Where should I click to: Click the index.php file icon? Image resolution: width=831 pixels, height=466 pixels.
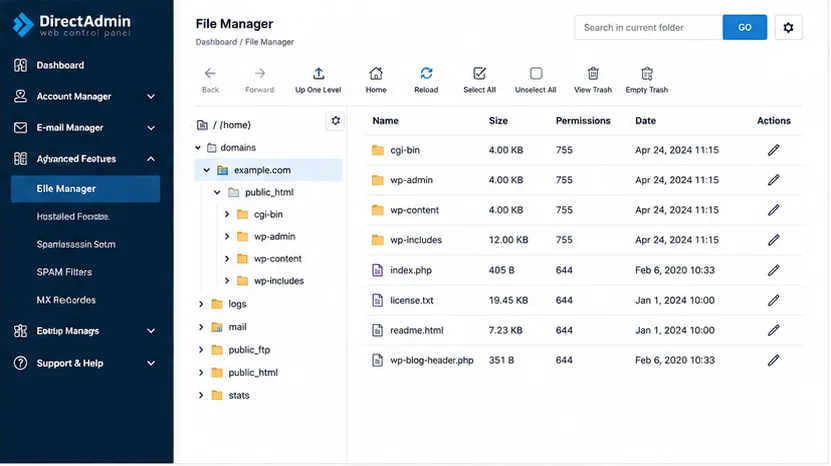pyautogui.click(x=377, y=270)
